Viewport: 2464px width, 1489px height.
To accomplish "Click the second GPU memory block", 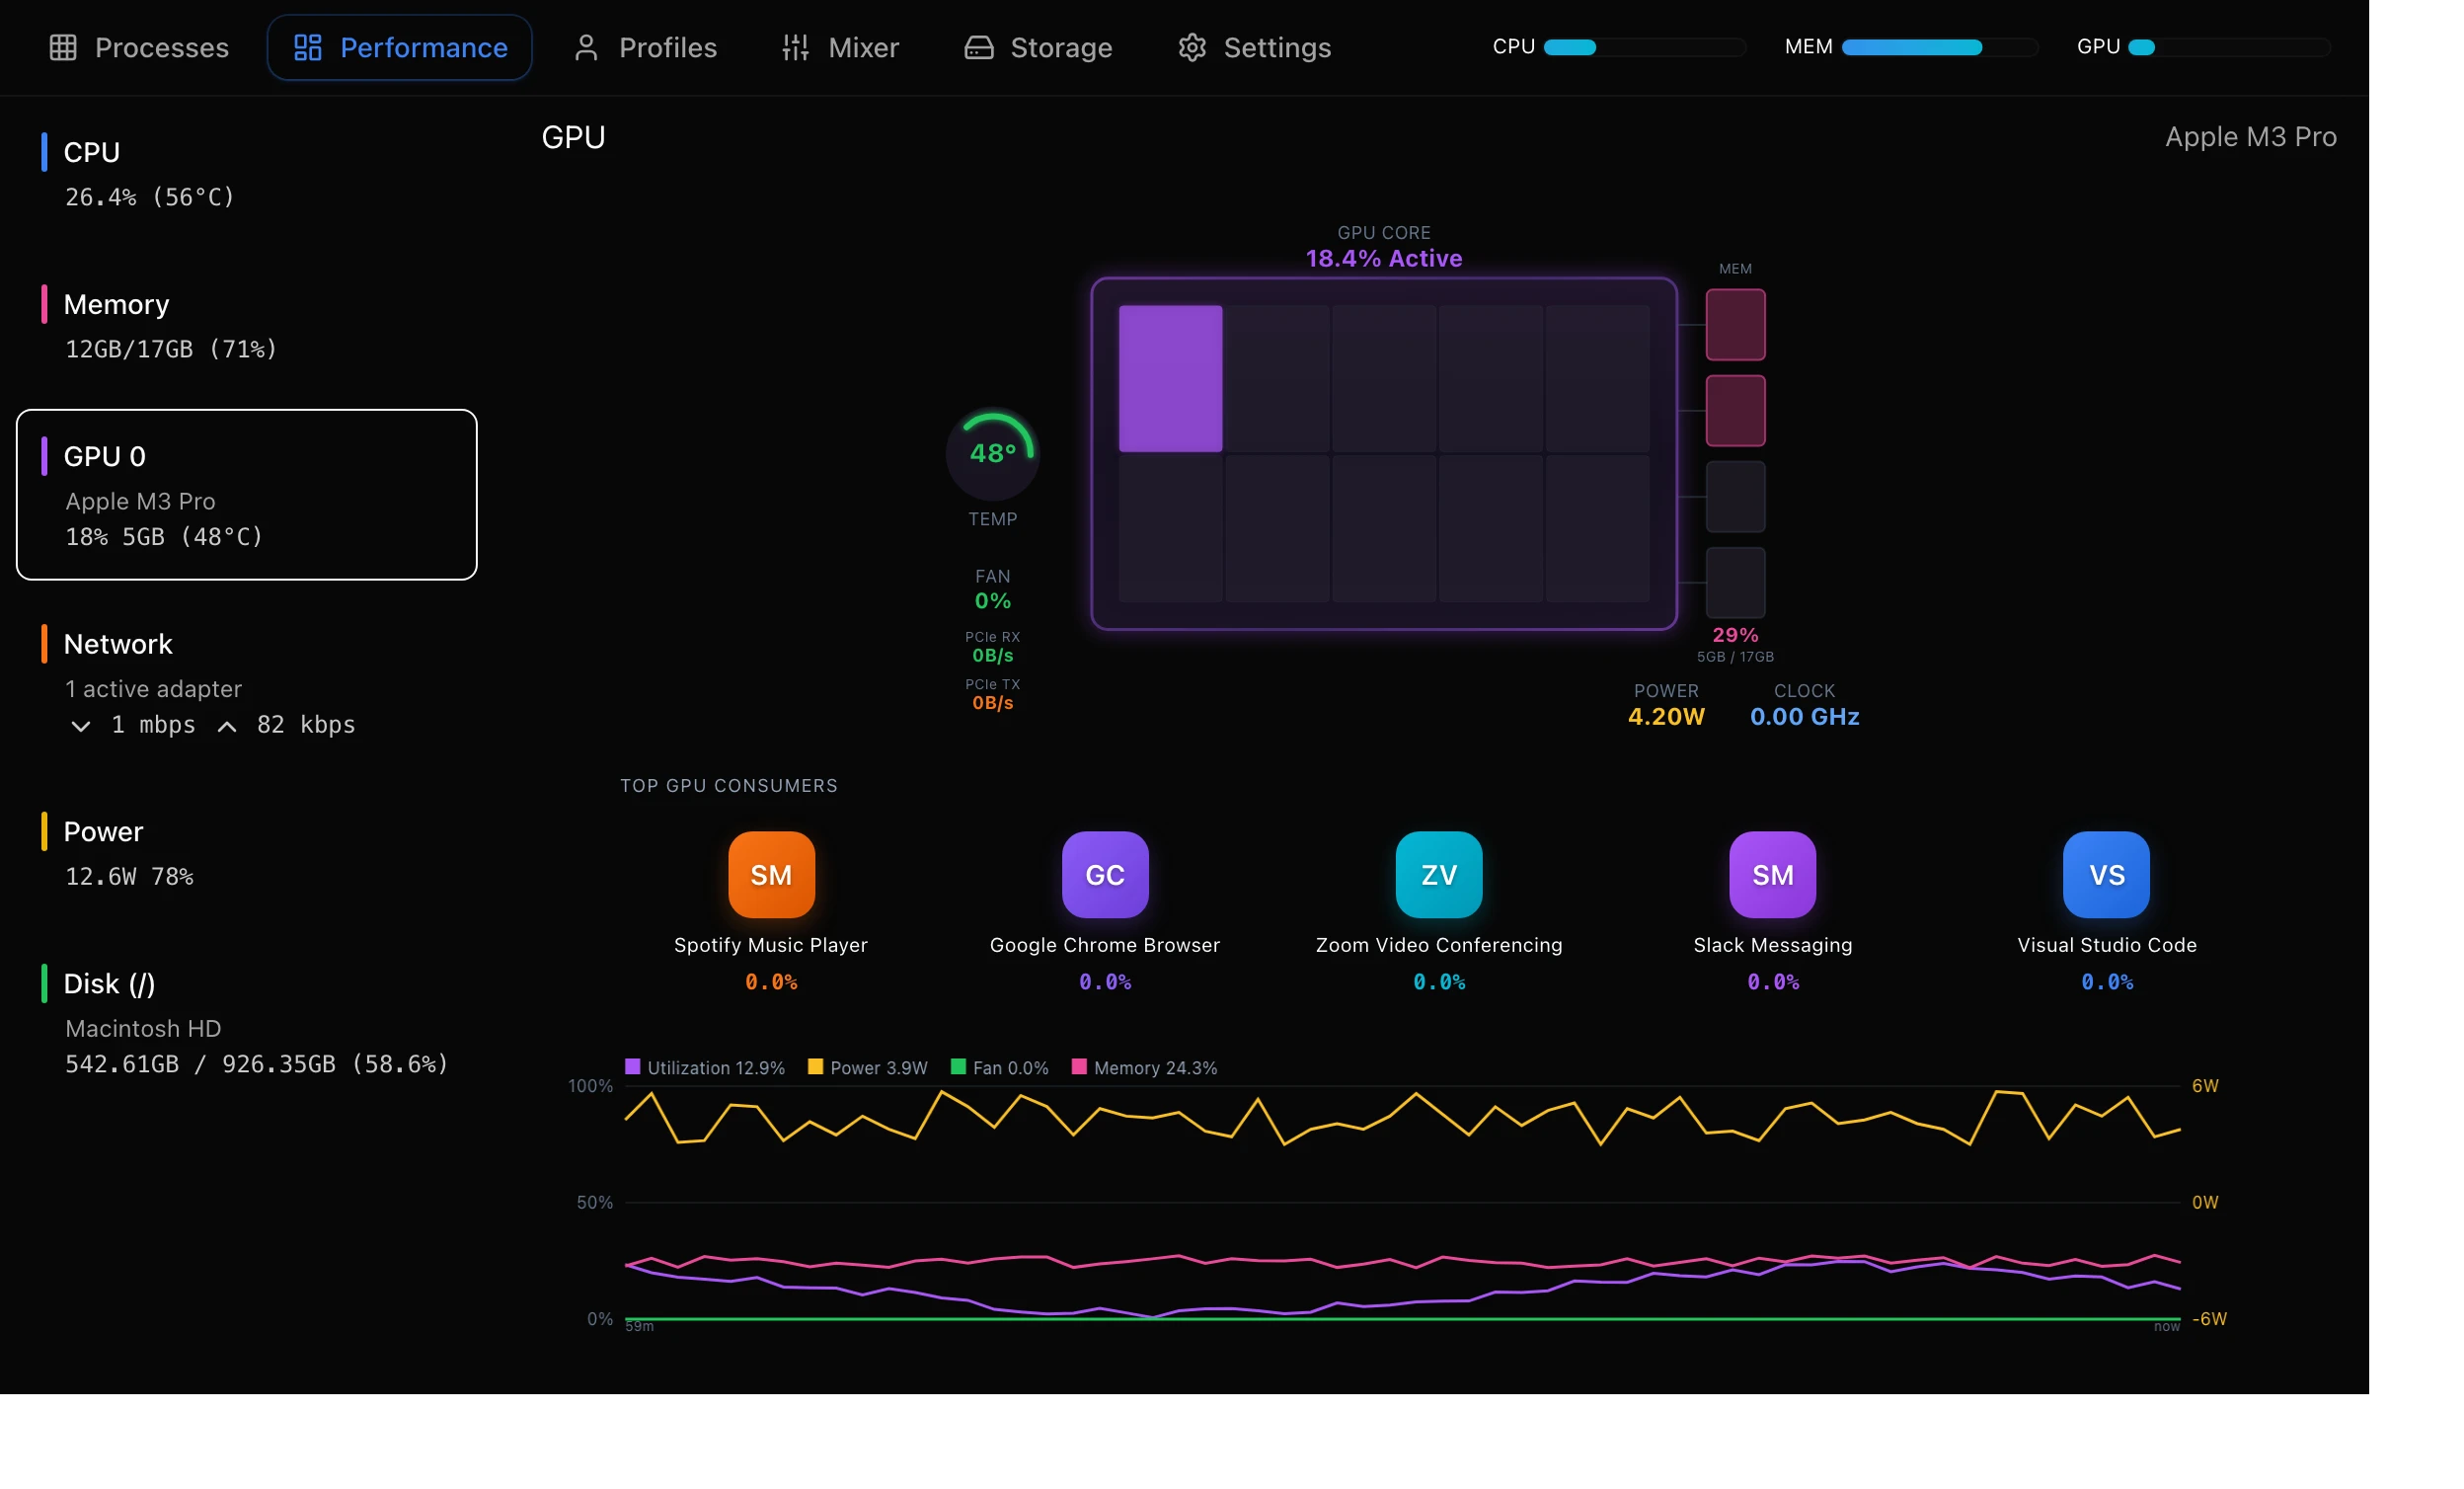I will tap(1735, 410).
